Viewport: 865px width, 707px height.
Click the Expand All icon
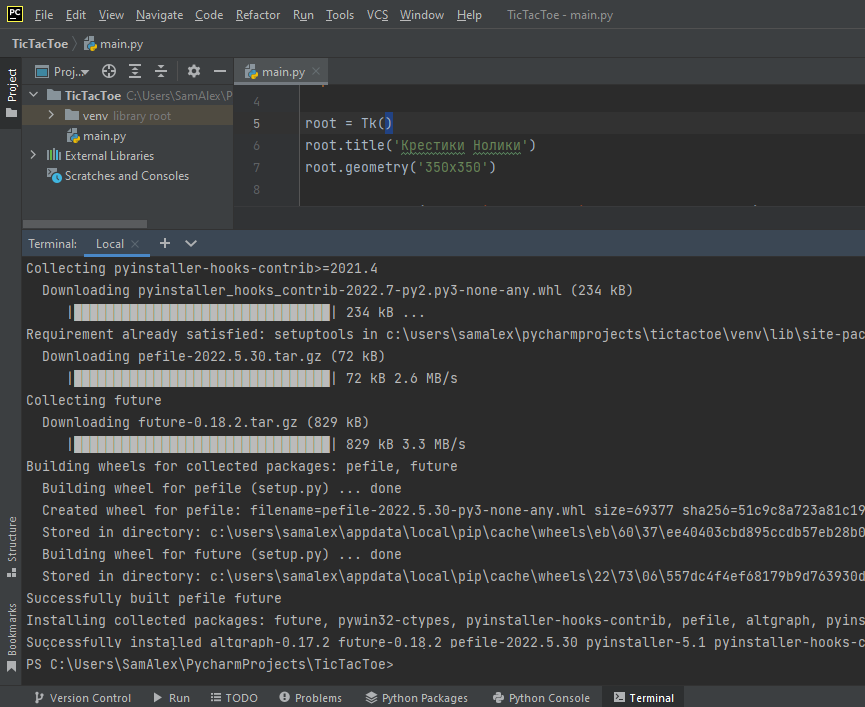click(x=135, y=71)
